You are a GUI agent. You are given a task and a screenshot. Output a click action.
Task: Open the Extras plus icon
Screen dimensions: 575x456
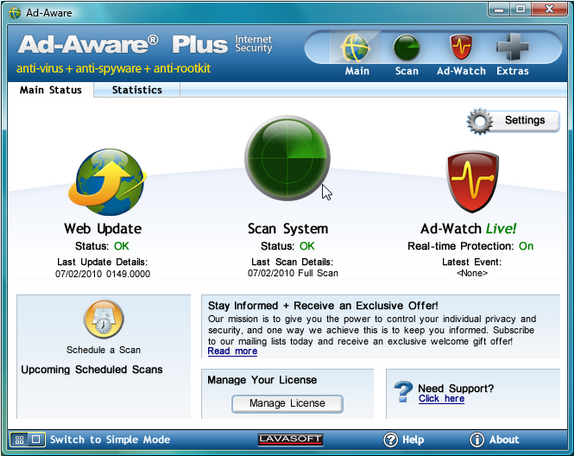click(x=512, y=47)
